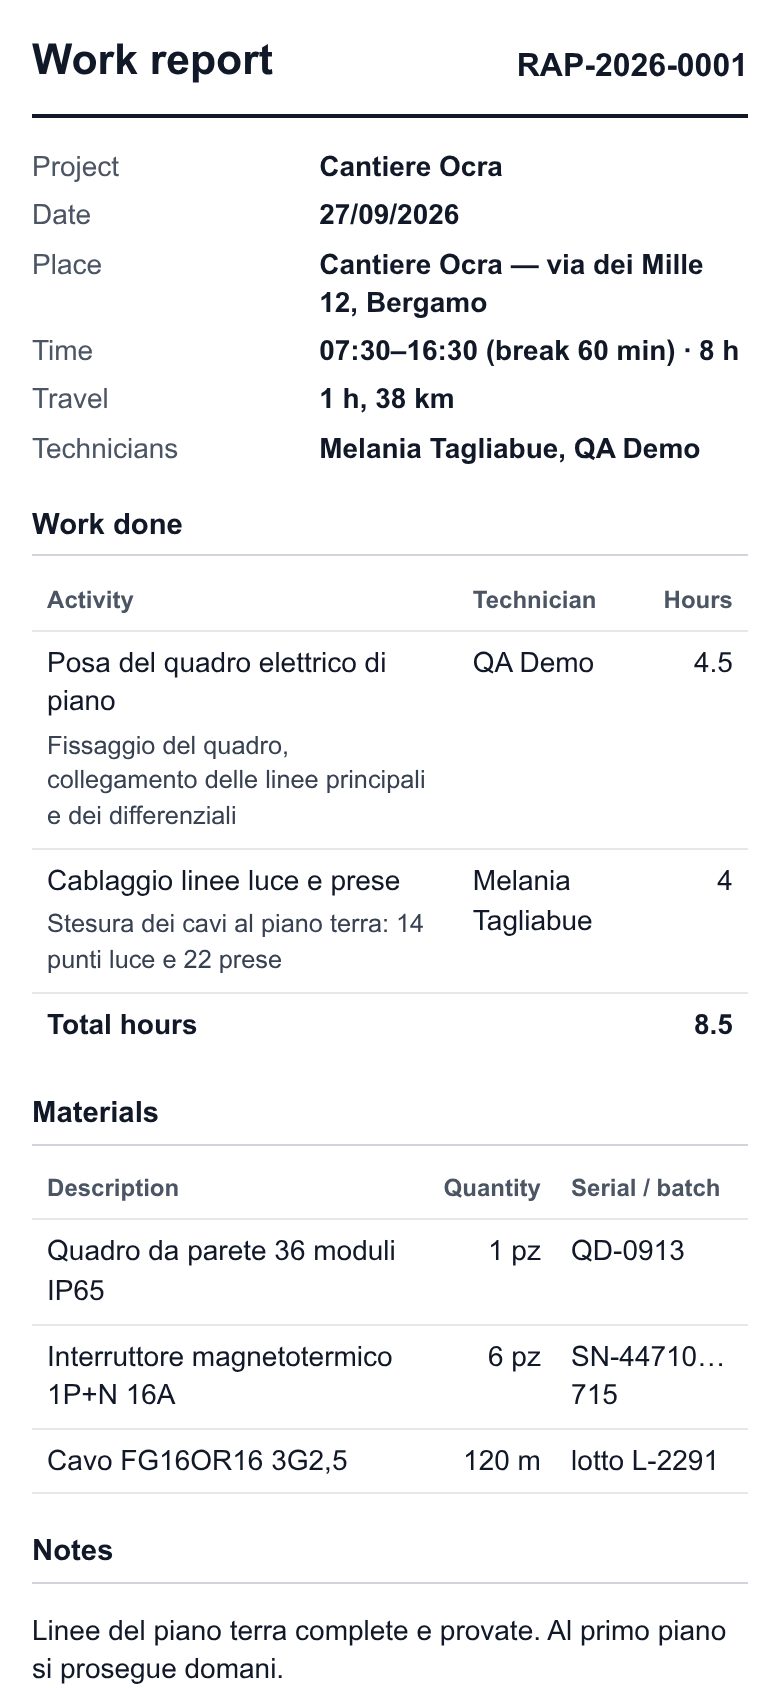
Task: Click the Work report title
Action: click(152, 60)
